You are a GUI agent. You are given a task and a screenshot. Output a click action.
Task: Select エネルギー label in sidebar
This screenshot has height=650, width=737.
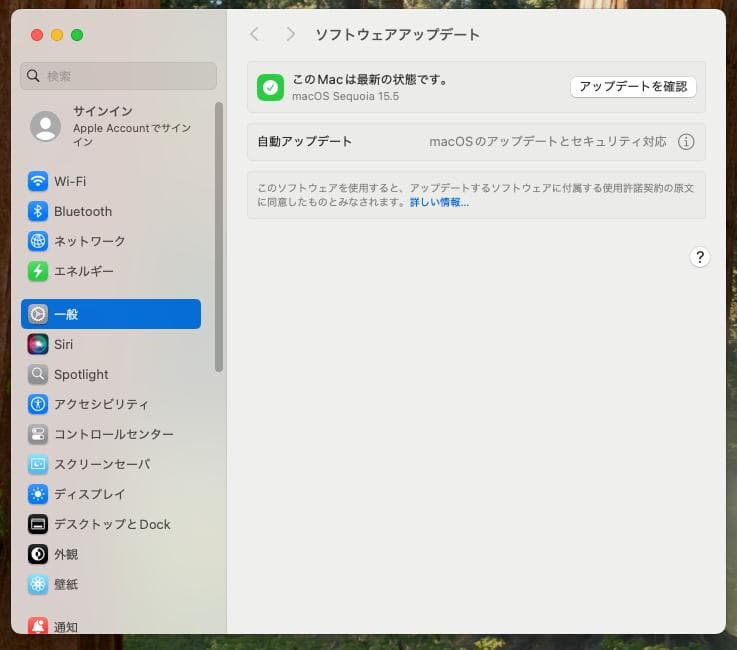pos(84,271)
